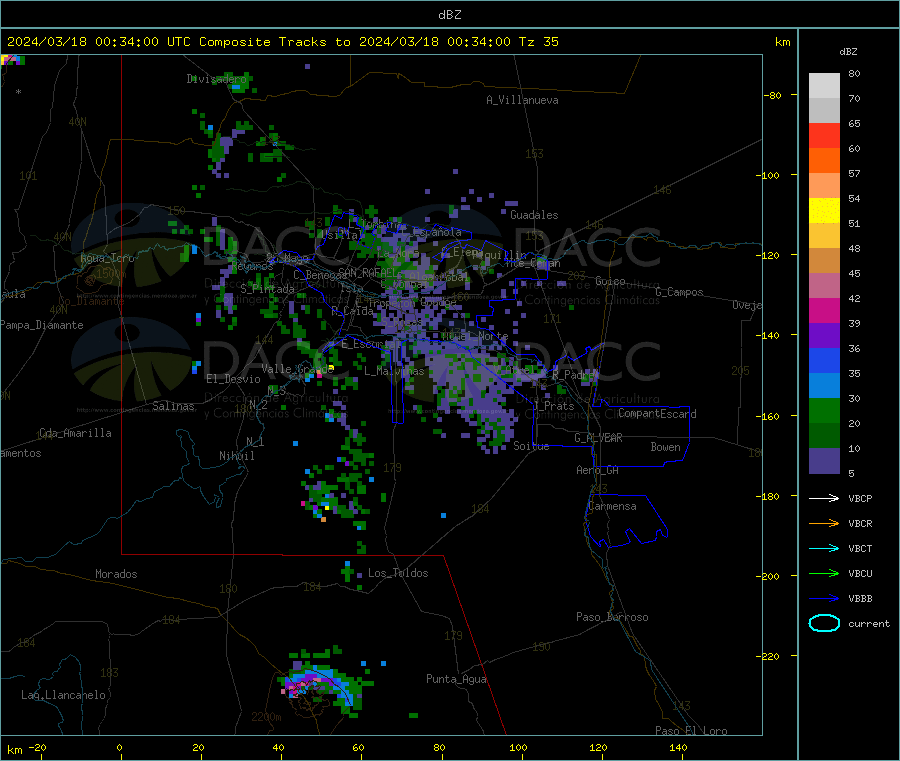Select the violet 36 dBZ color swatch
This screenshot has height=761, width=900.
[x=824, y=336]
